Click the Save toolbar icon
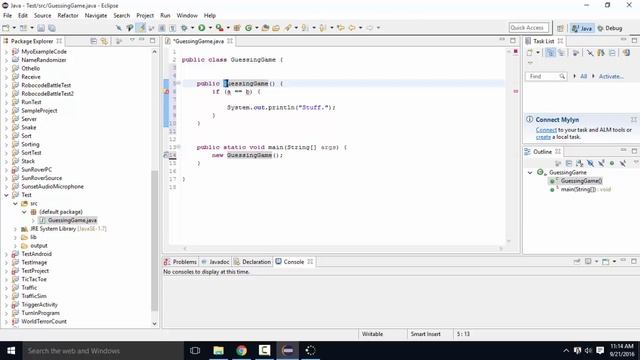Viewport: 640px width, 360px height. pyautogui.click(x=41, y=28)
